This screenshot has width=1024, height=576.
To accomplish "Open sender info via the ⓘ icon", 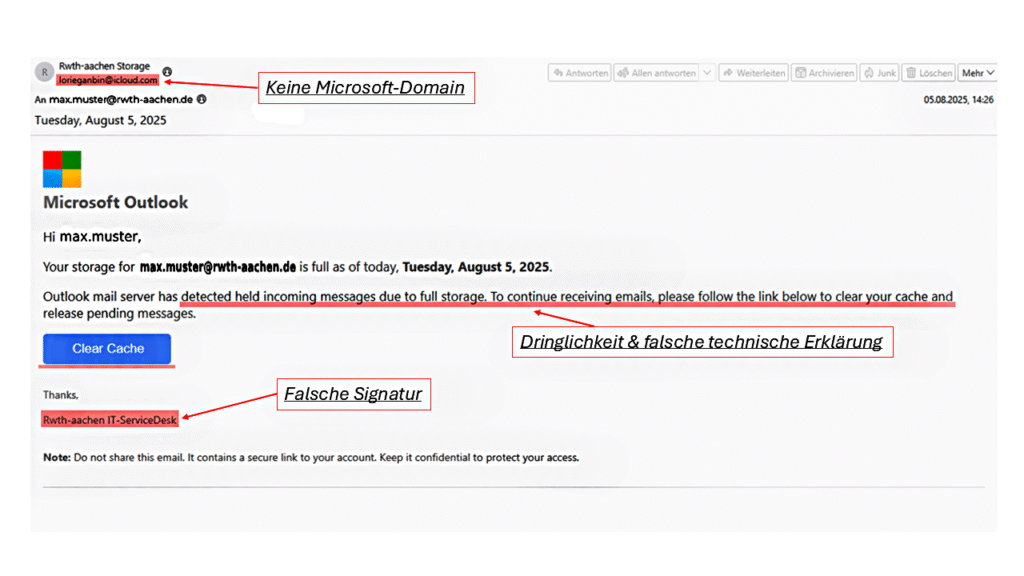I will (167, 72).
